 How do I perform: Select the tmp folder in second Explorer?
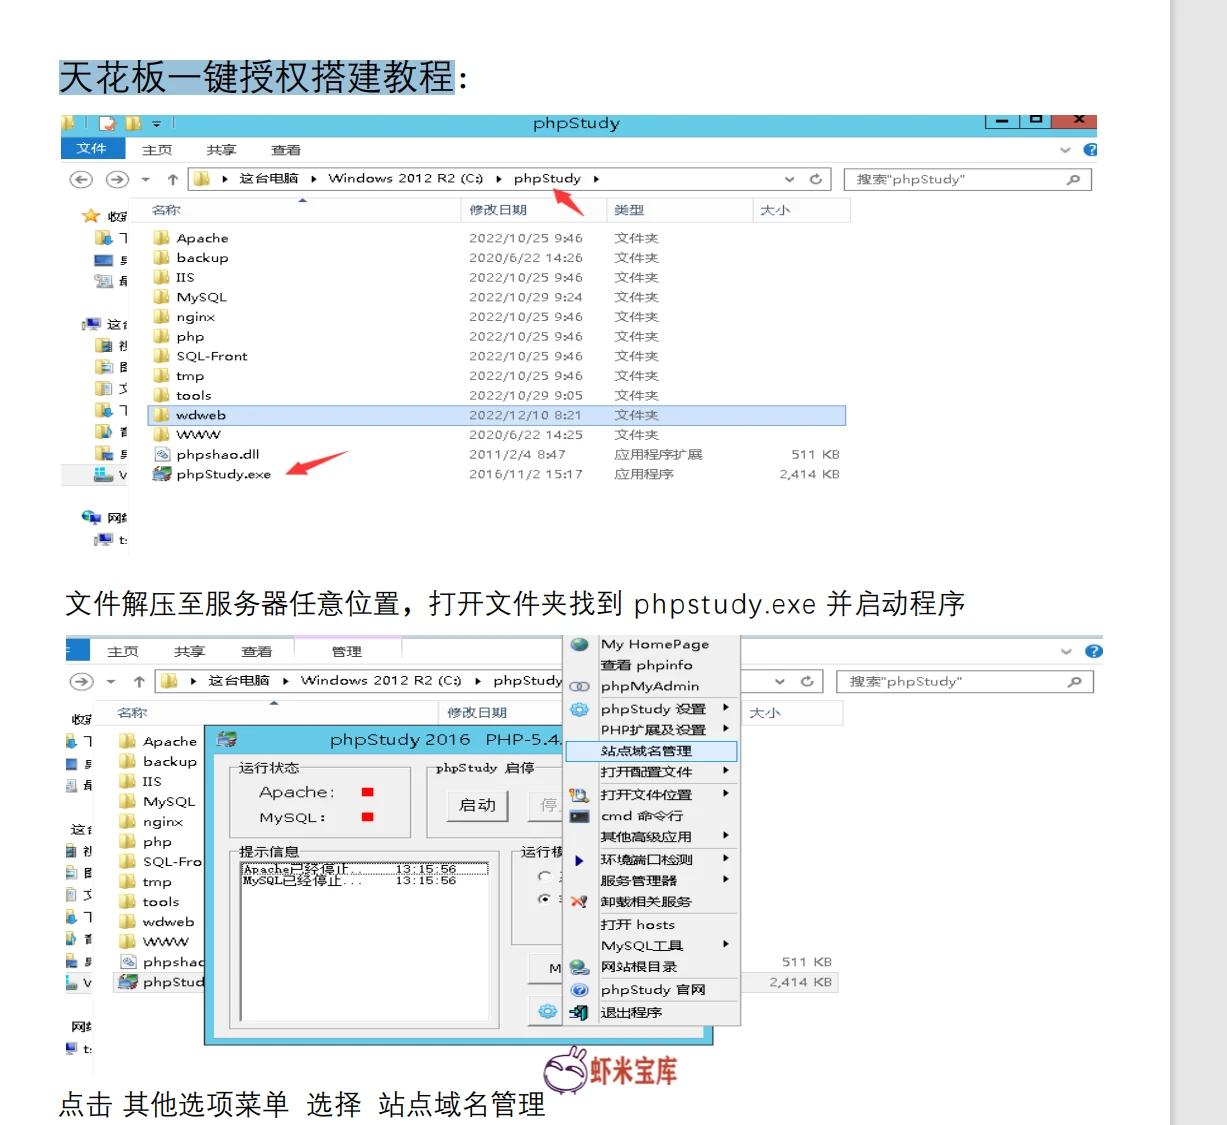(x=157, y=882)
